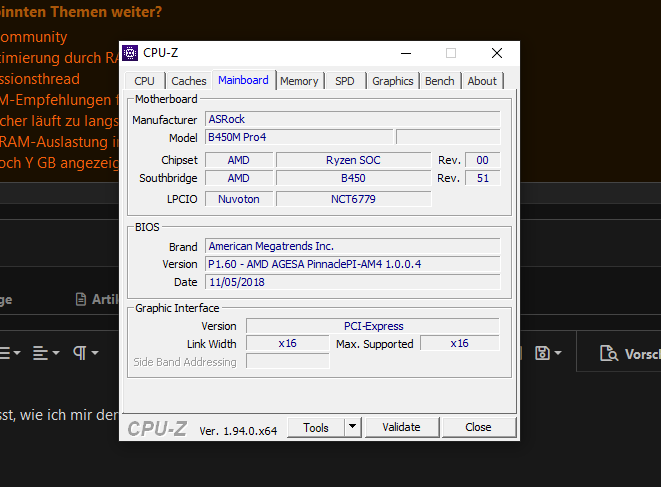Go to the Bench tab
Image resolution: width=661 pixels, height=487 pixels.
coord(439,81)
